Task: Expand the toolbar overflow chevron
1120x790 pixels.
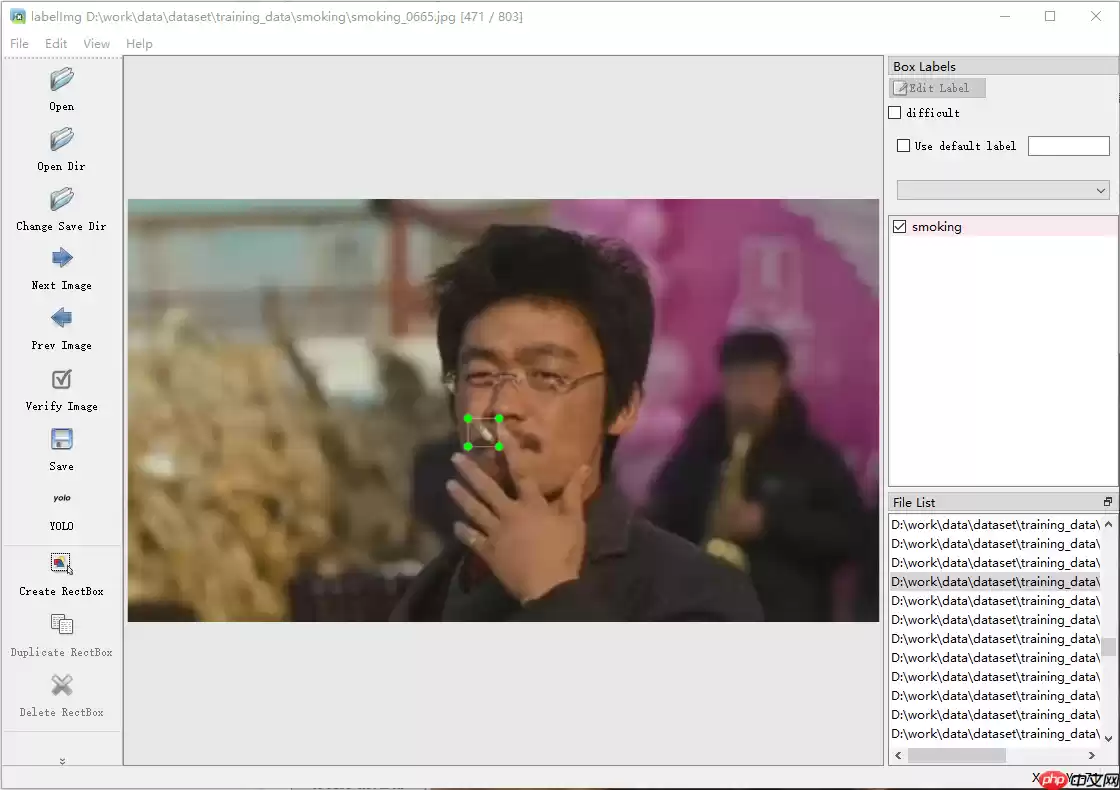Action: coord(62,761)
